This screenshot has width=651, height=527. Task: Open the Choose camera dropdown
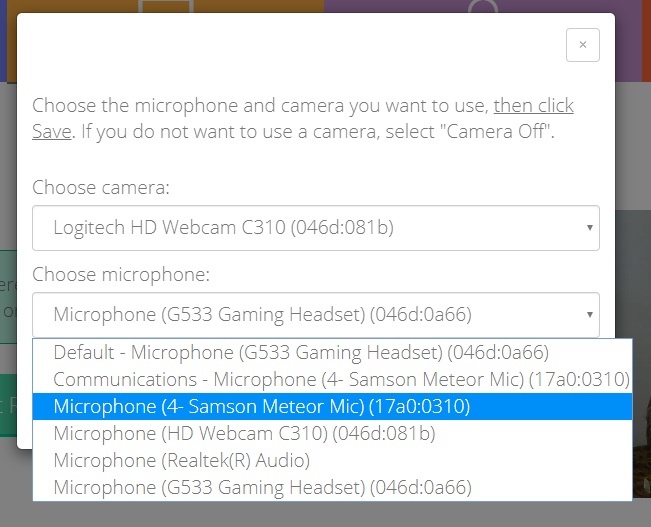(316, 228)
